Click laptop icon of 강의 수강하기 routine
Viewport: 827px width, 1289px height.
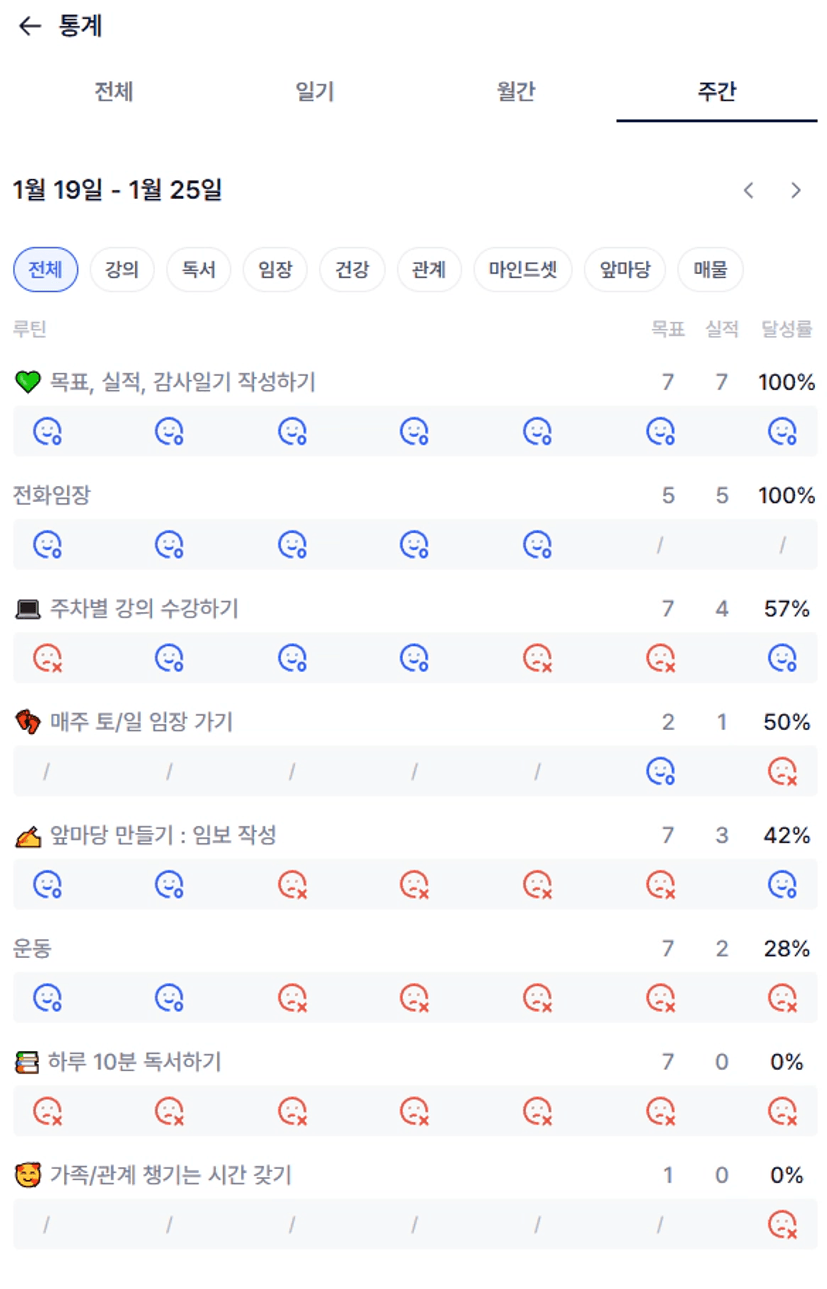[x=28, y=609]
